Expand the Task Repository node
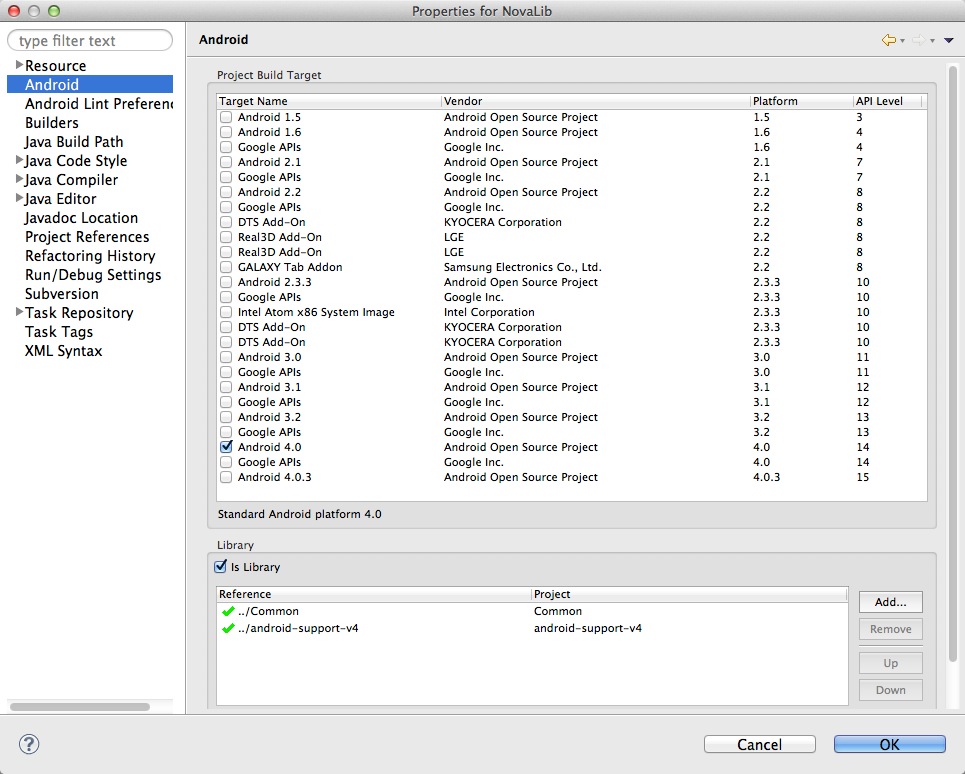 (x=19, y=312)
